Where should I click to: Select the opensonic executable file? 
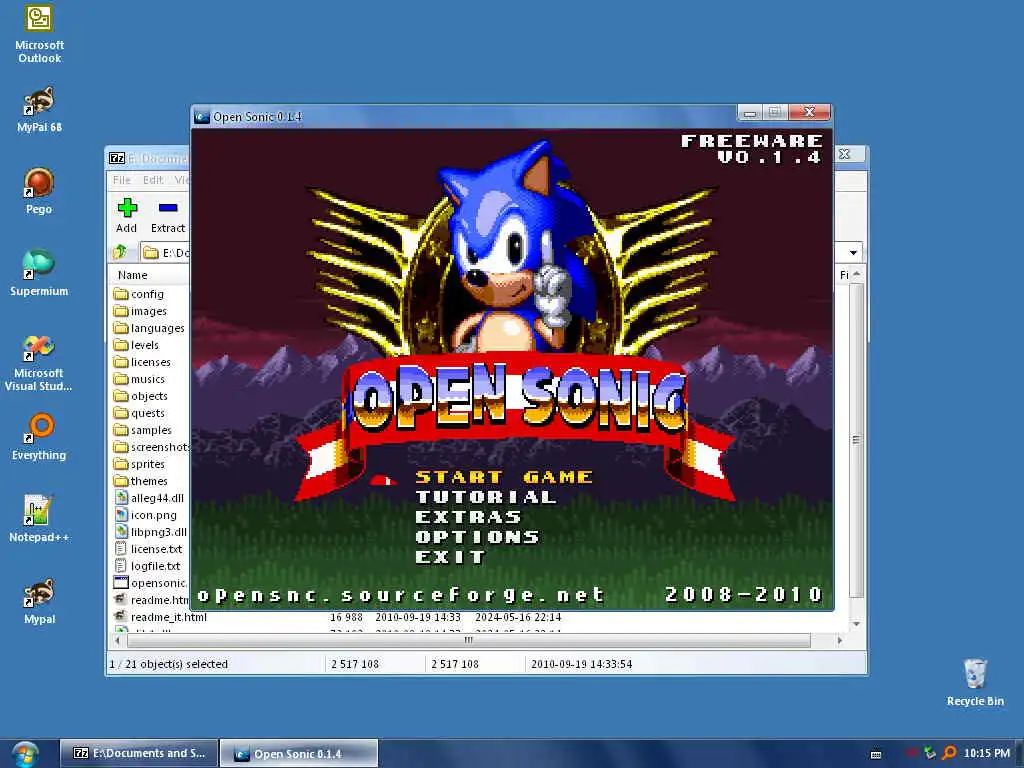[x=152, y=583]
